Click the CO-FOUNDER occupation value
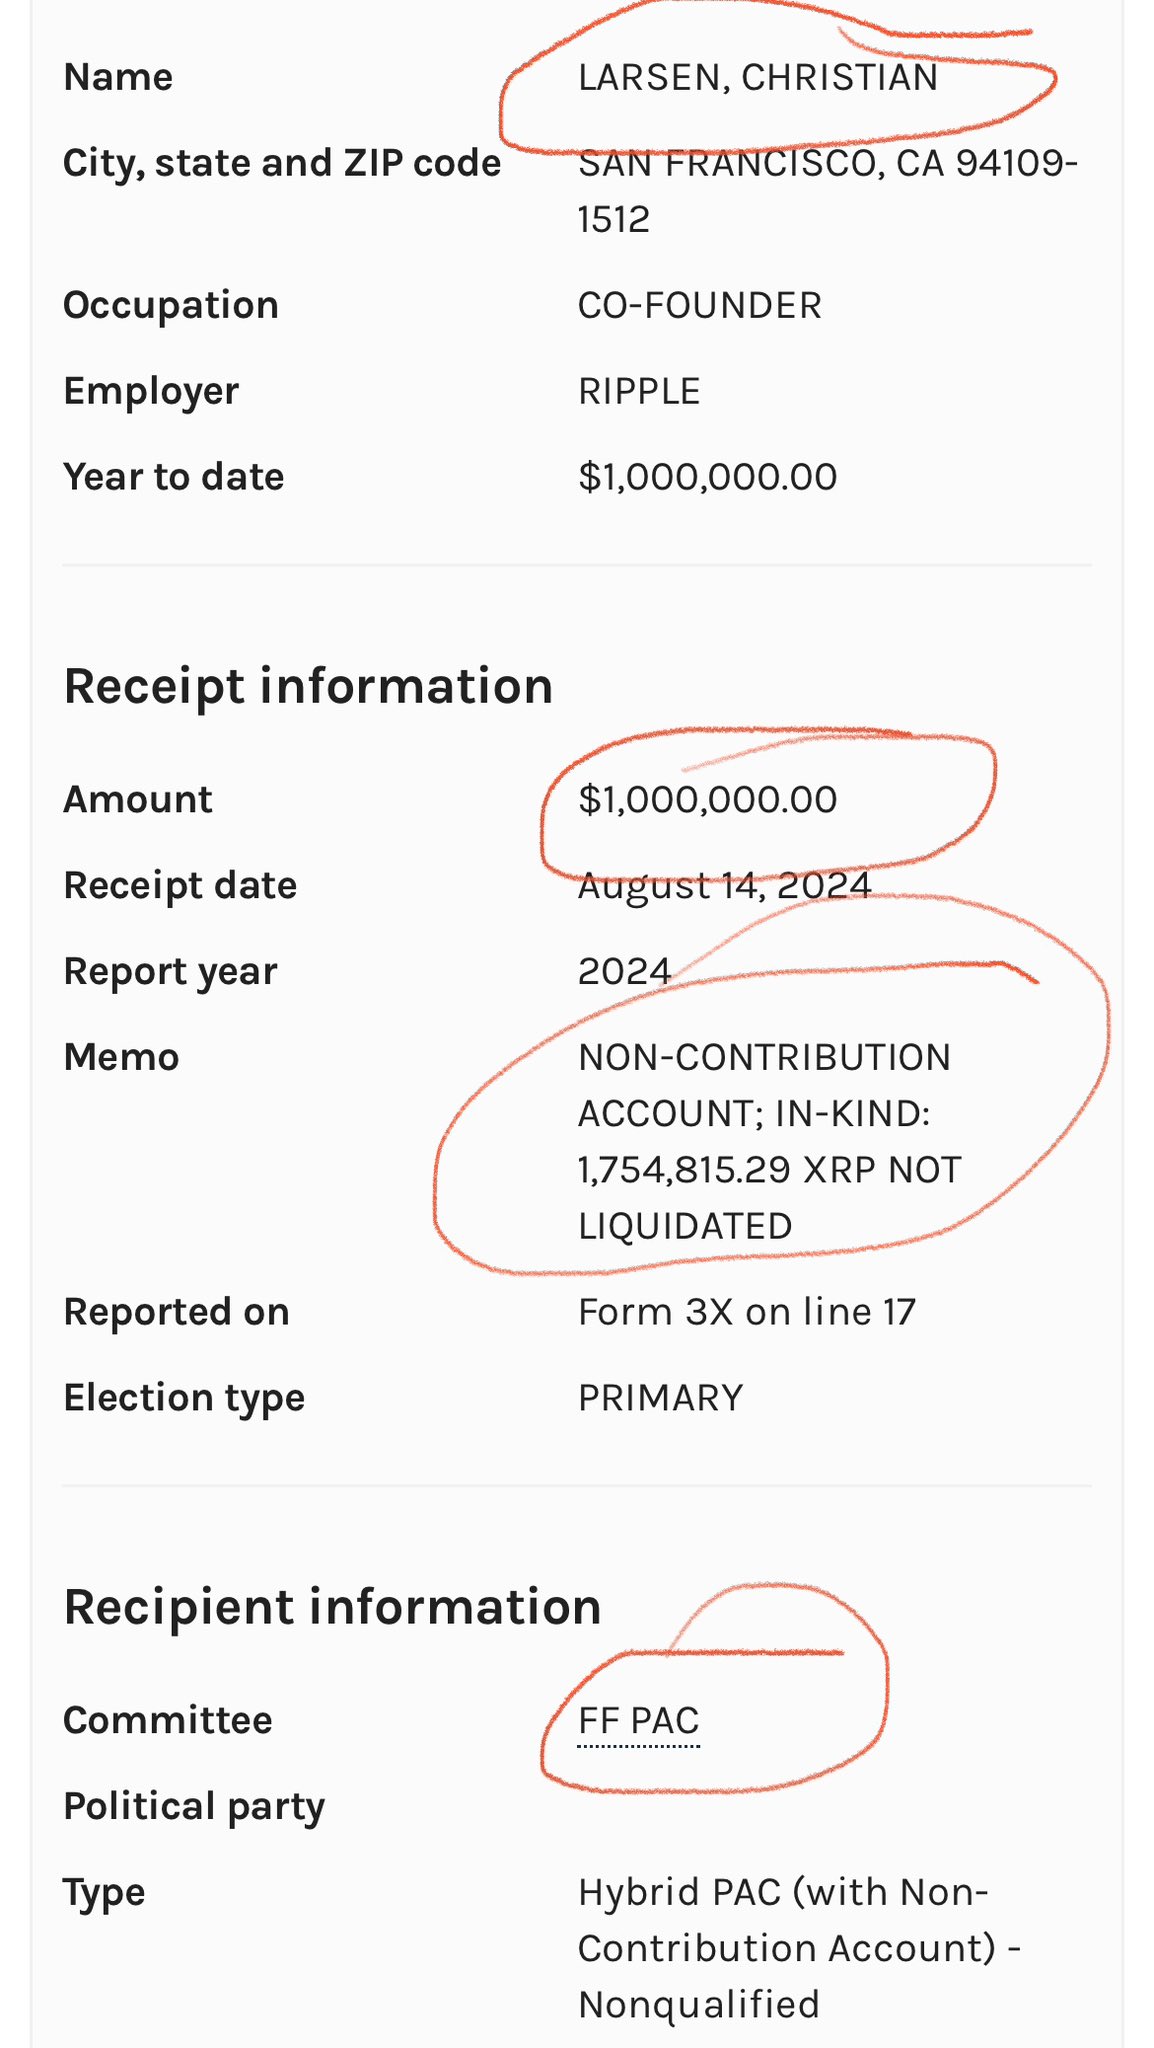The image size is (1154, 2048). click(x=699, y=305)
